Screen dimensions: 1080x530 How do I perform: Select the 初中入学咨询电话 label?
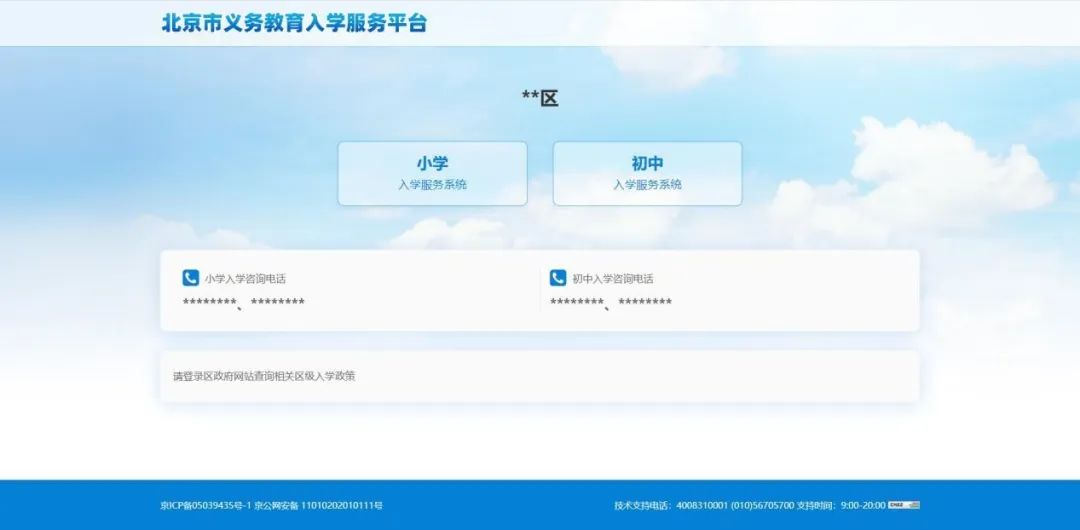pos(613,279)
